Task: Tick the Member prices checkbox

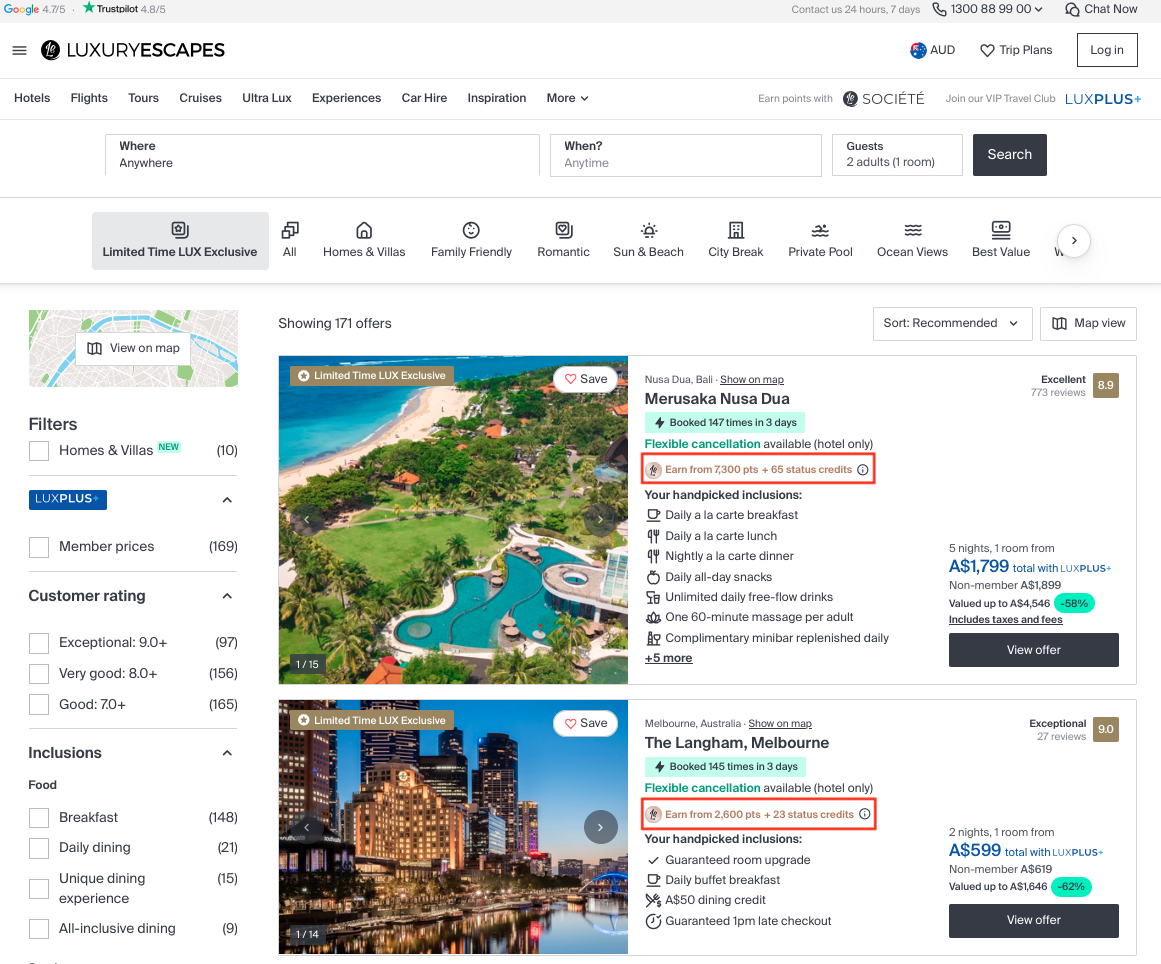Action: (x=39, y=547)
